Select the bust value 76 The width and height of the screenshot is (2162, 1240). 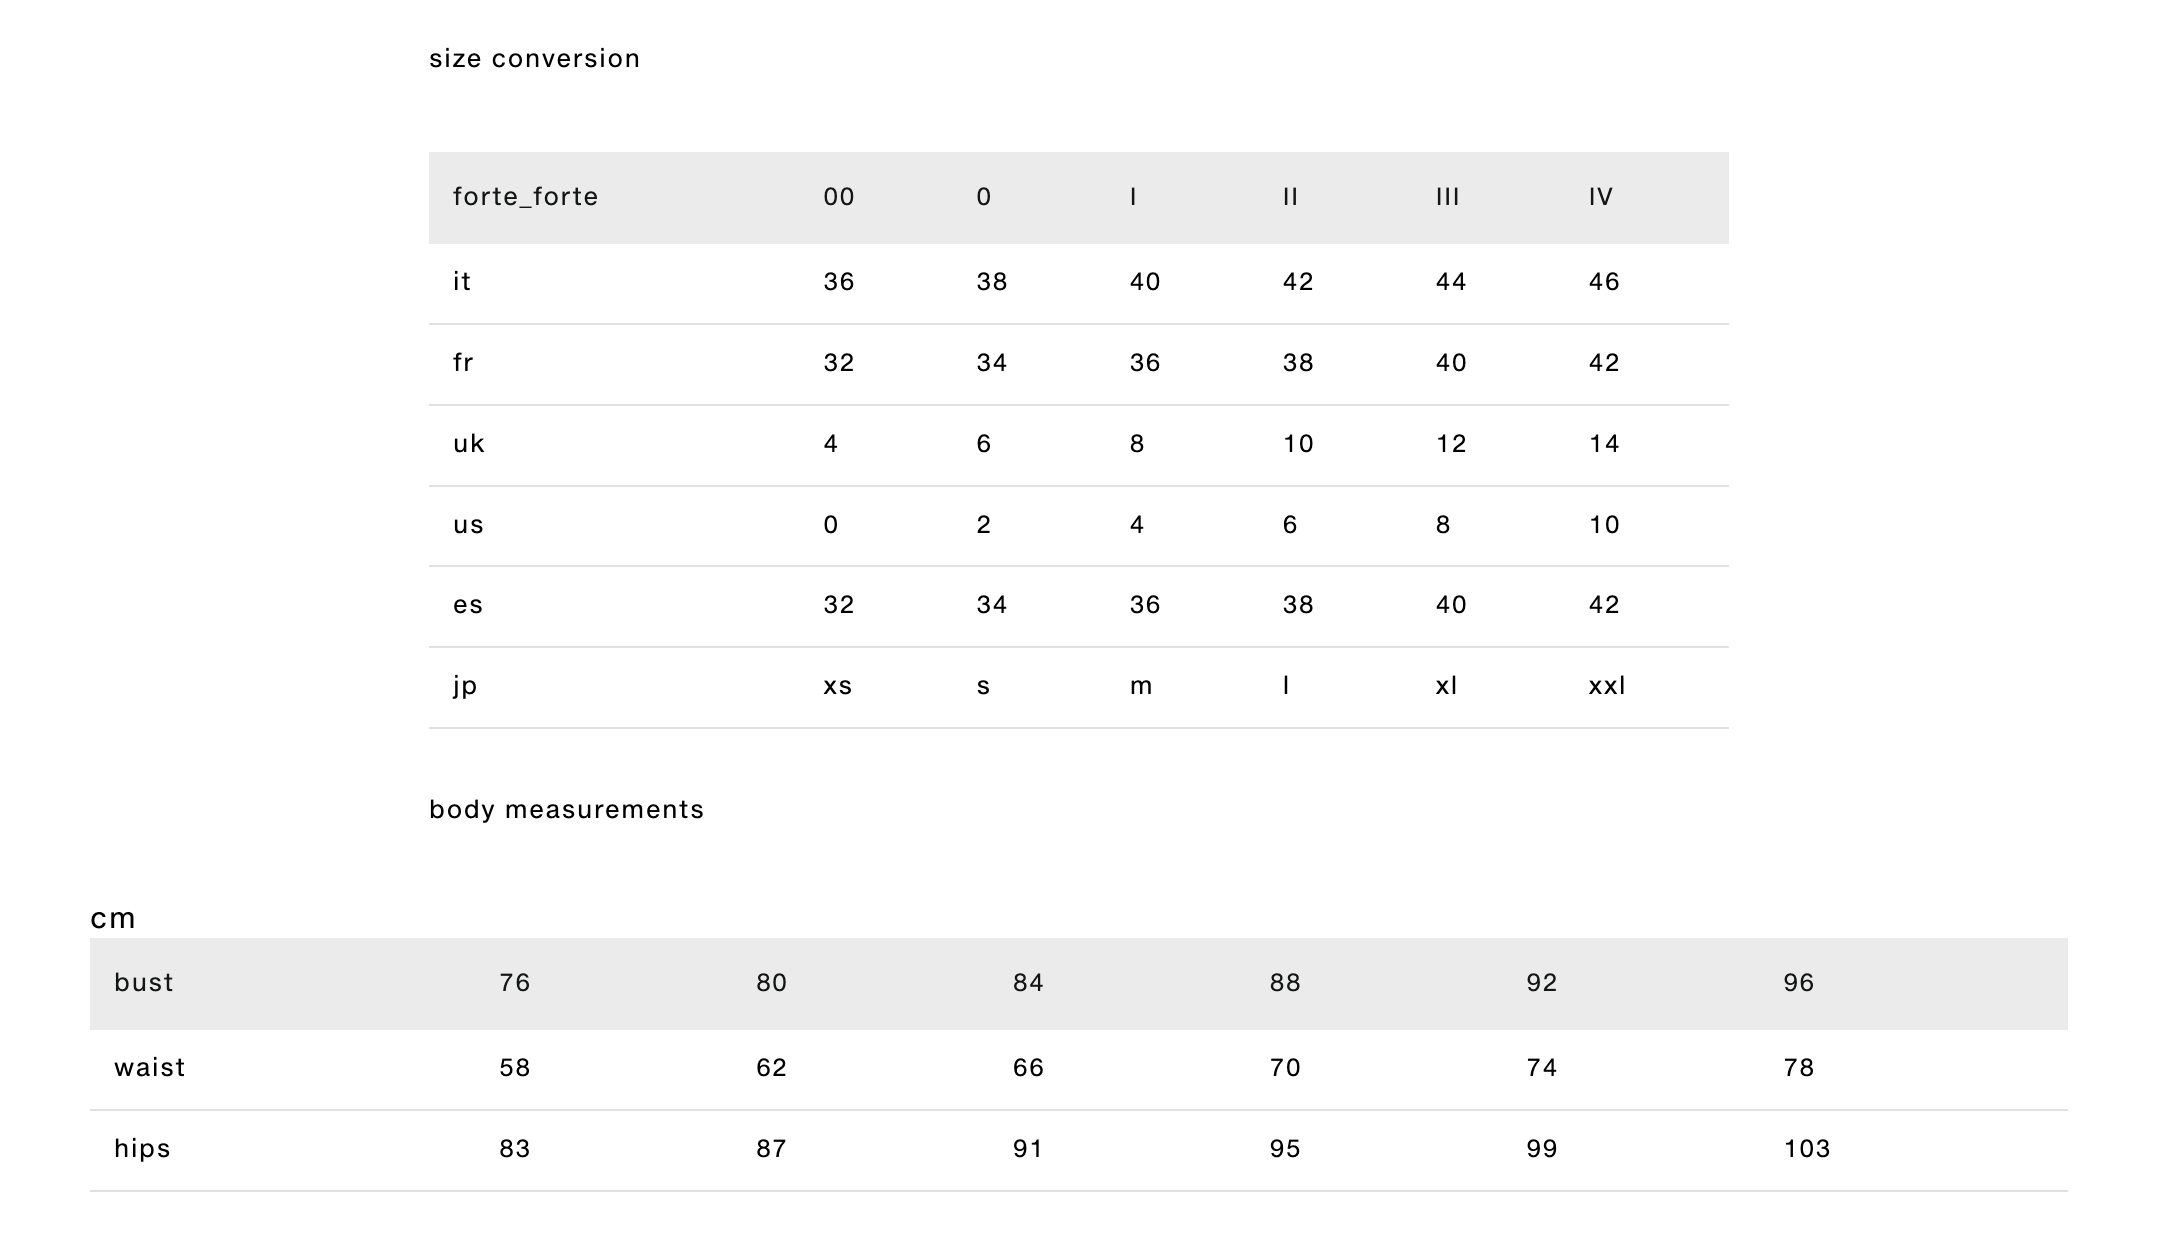coord(515,983)
